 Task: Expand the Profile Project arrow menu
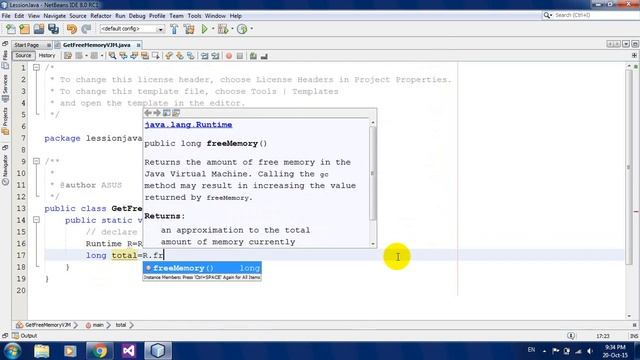(251, 29)
